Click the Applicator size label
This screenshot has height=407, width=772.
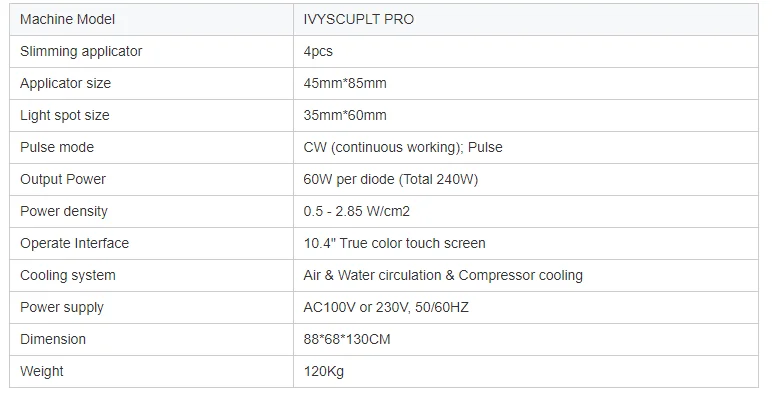[x=65, y=83]
